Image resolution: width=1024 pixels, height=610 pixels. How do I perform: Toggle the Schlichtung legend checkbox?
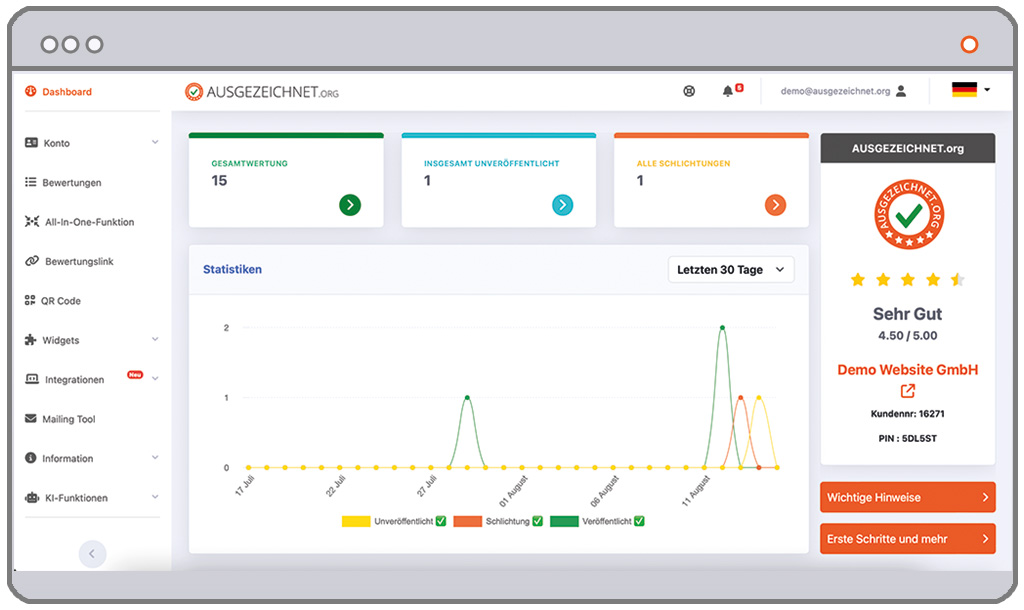click(537, 521)
